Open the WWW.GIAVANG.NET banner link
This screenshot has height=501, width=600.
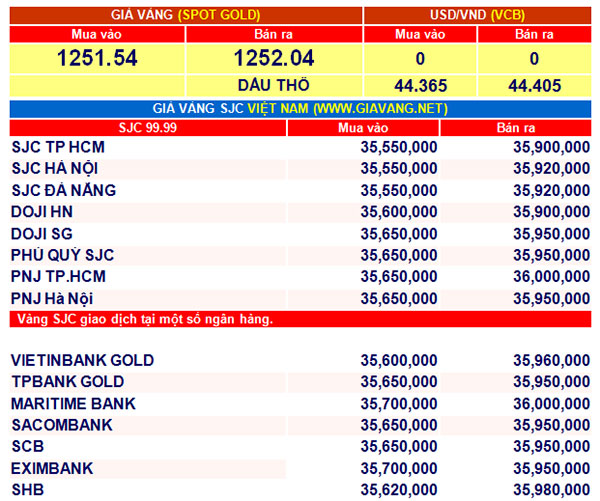pos(379,108)
